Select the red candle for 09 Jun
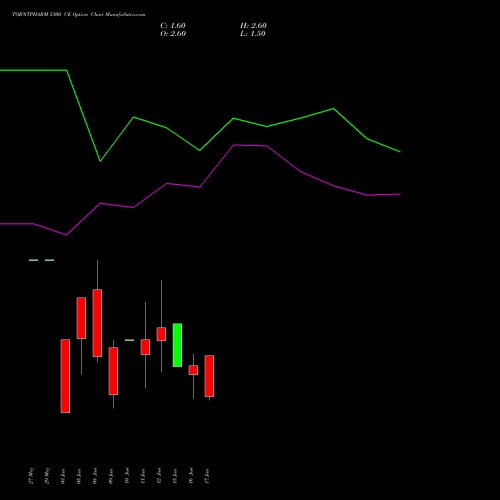500x500 pixels. (113, 371)
